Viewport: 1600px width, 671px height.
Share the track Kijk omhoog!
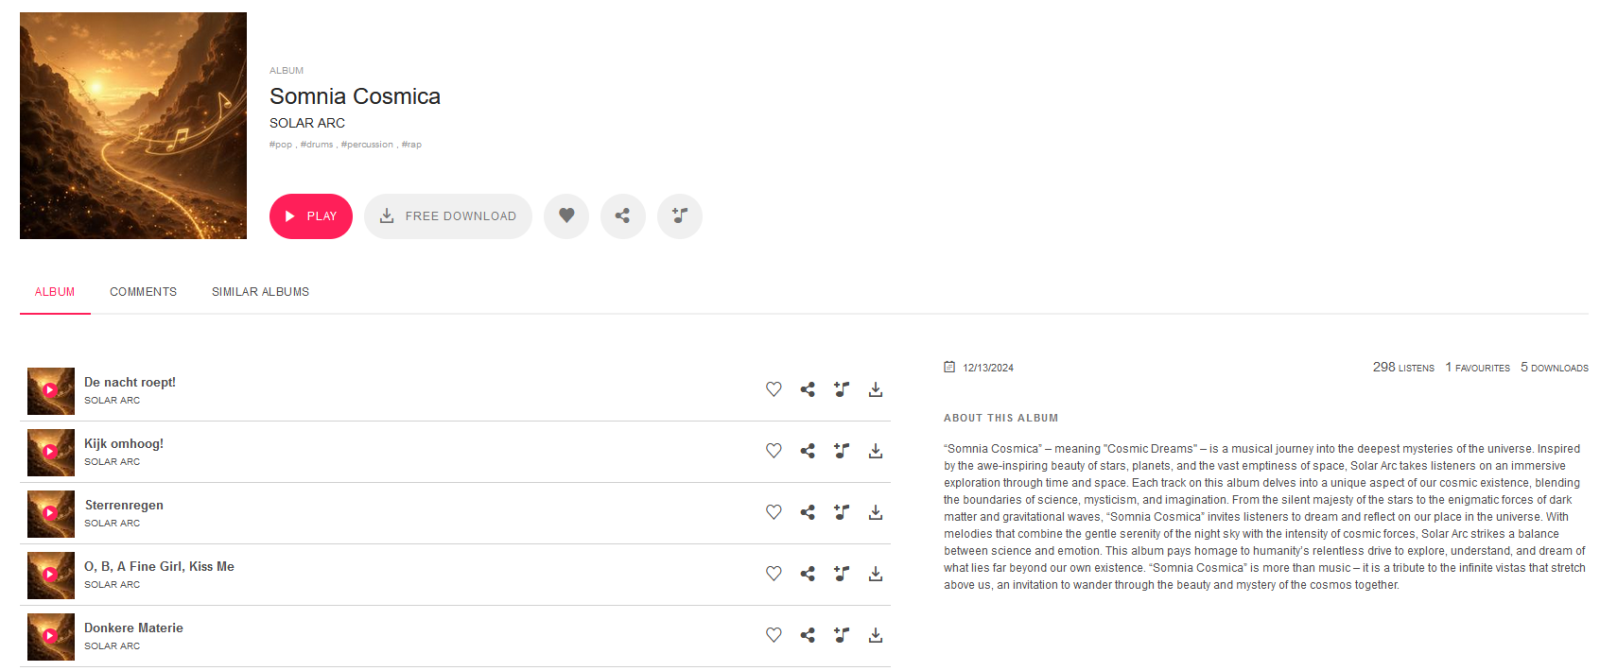[807, 451]
